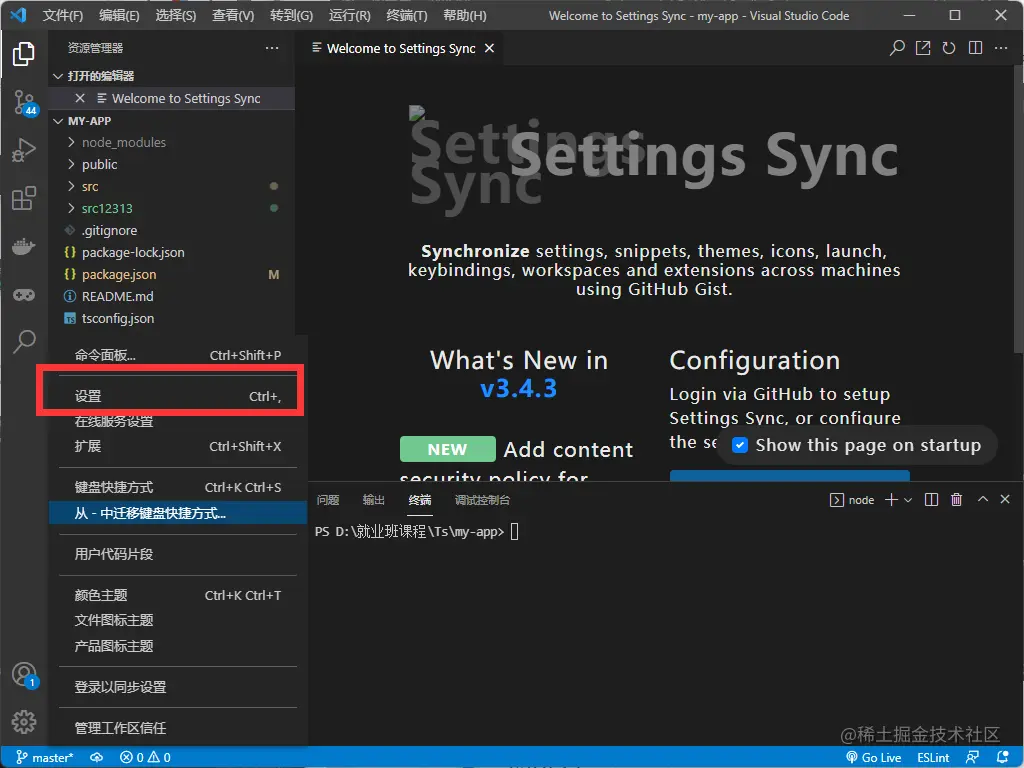Open the Search view magnifier icon
The image size is (1024, 768).
coord(24,341)
